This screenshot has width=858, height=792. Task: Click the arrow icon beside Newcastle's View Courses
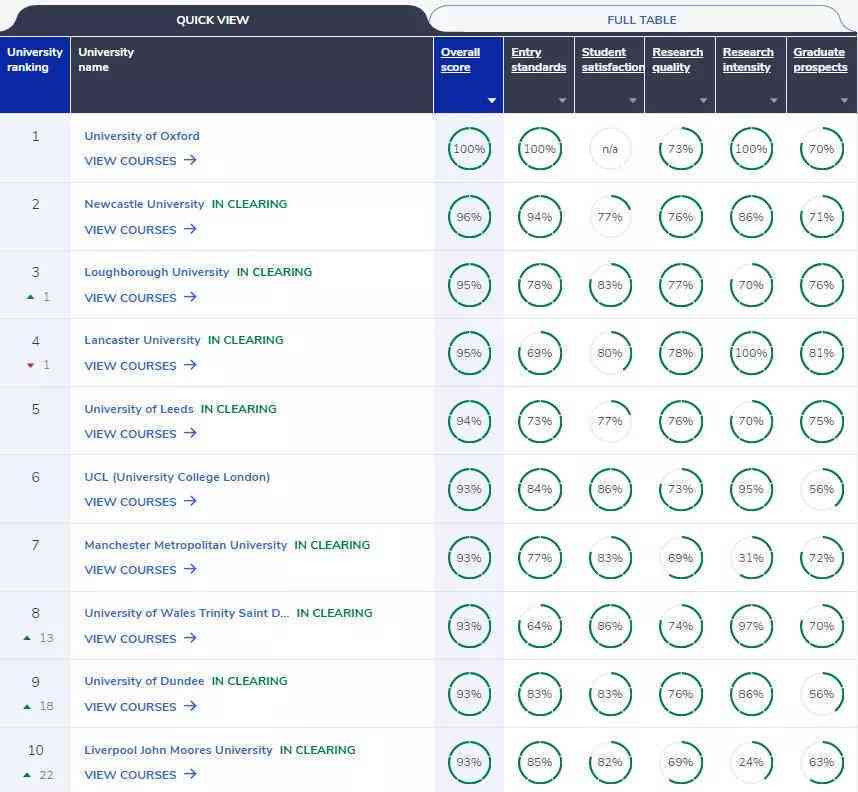tap(190, 229)
